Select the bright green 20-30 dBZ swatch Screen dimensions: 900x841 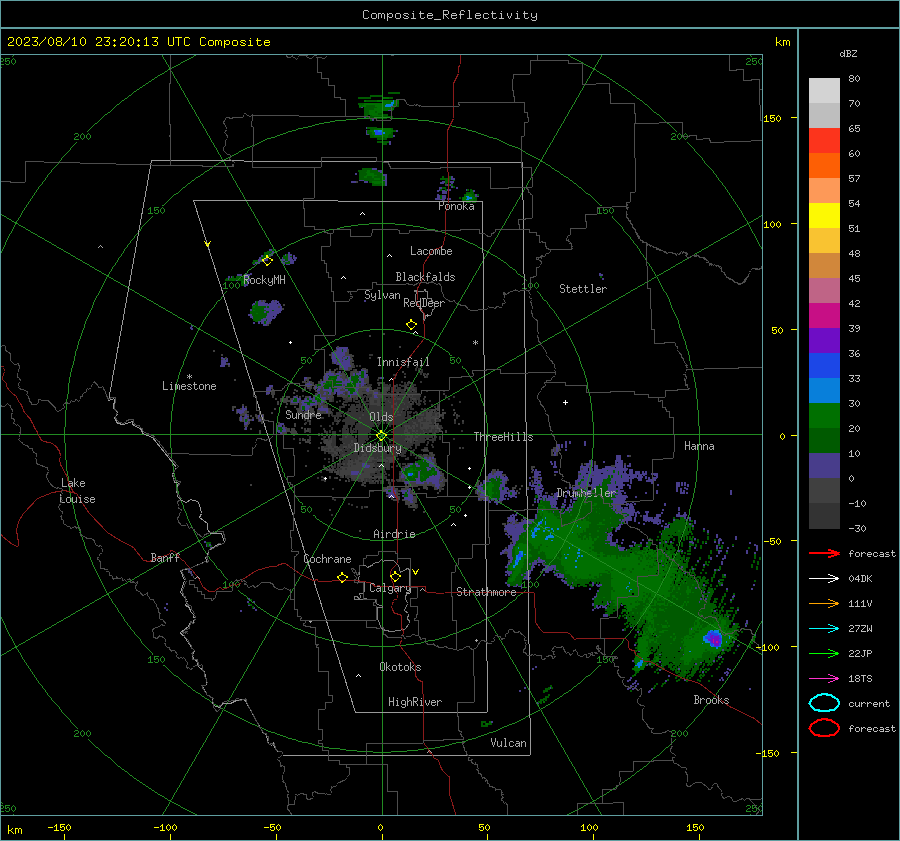(x=824, y=416)
